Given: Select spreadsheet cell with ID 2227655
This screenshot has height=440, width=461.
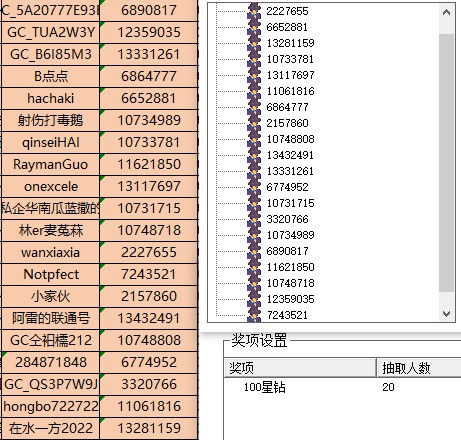Looking at the screenshot, I should [x=149, y=252].
